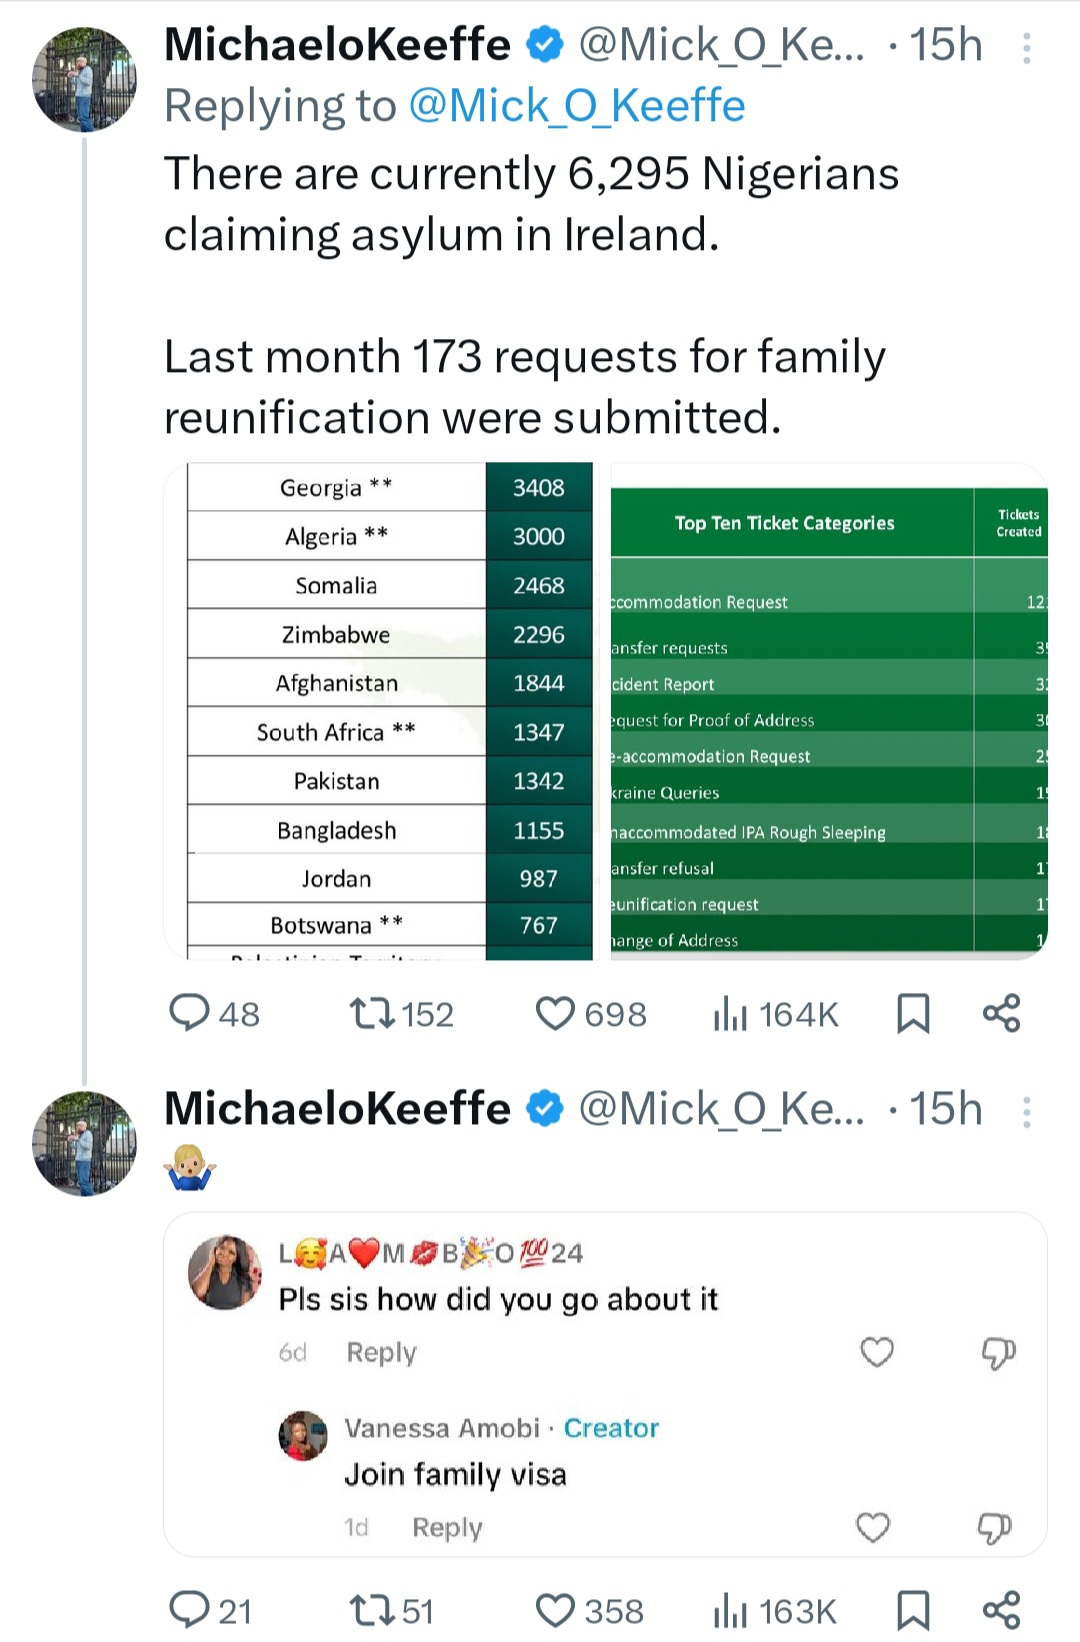Bookmark the second tweet
The image size is (1080, 1642).
pos(913,1610)
